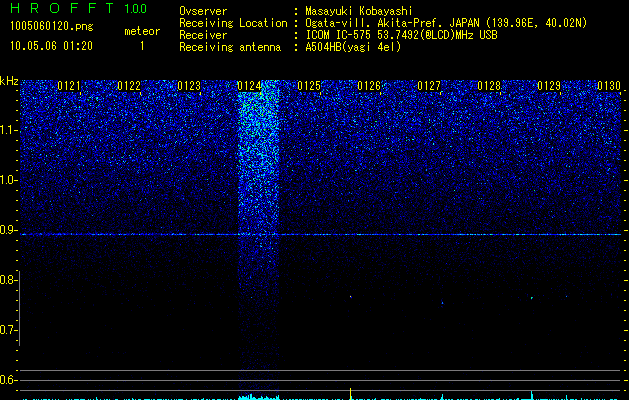The height and width of the screenshot is (400, 629).
Task: Click the ICOM IC-575 receiver value
Action: (401, 35)
